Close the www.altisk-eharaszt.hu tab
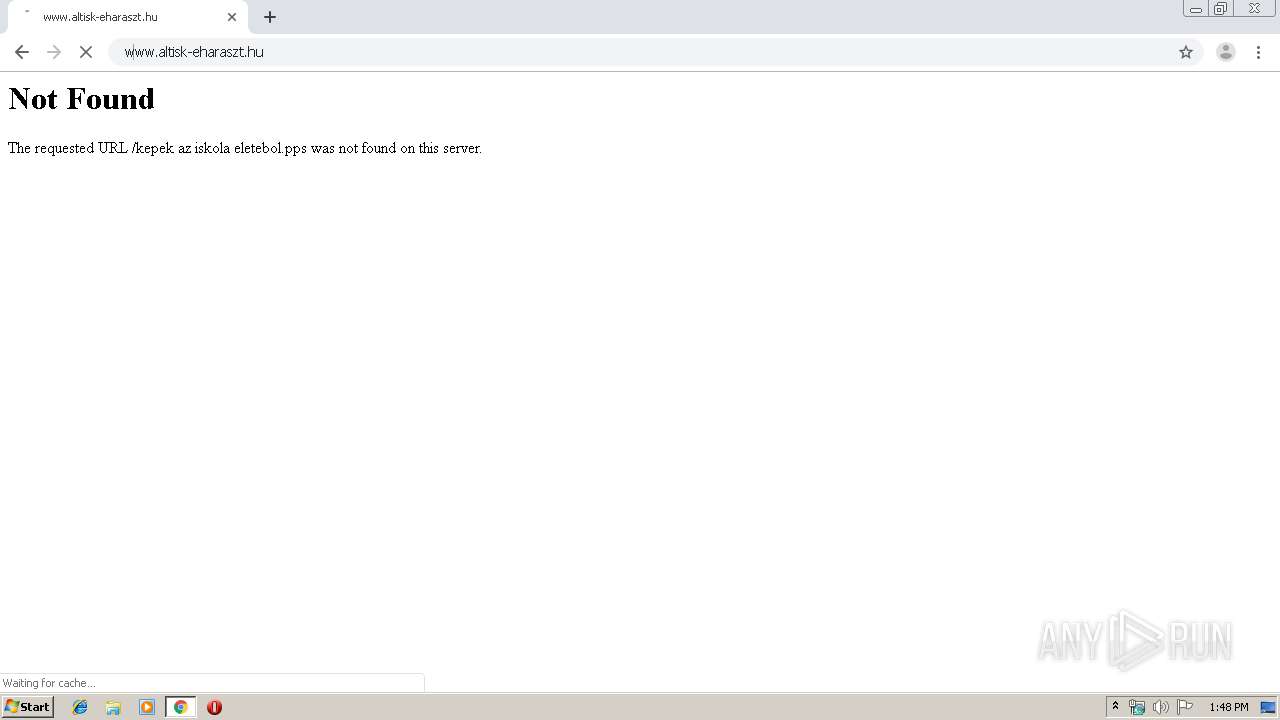The height and width of the screenshot is (720, 1280). (232, 17)
